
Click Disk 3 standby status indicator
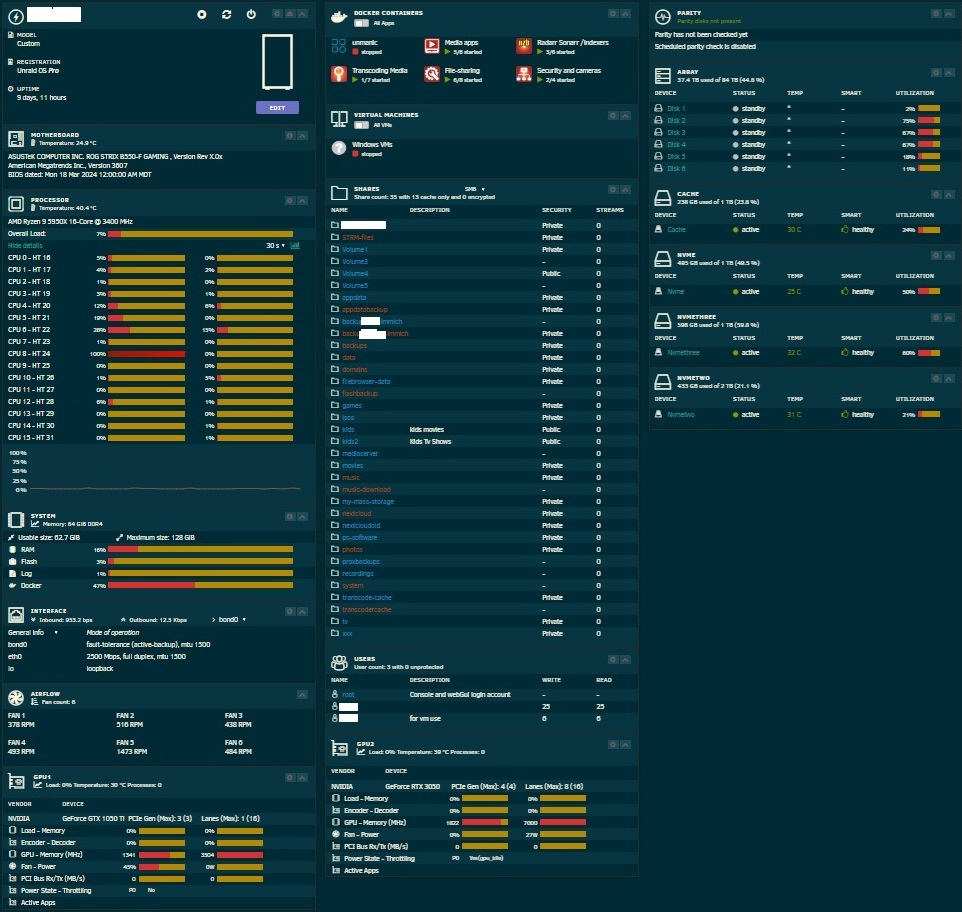click(x=736, y=132)
